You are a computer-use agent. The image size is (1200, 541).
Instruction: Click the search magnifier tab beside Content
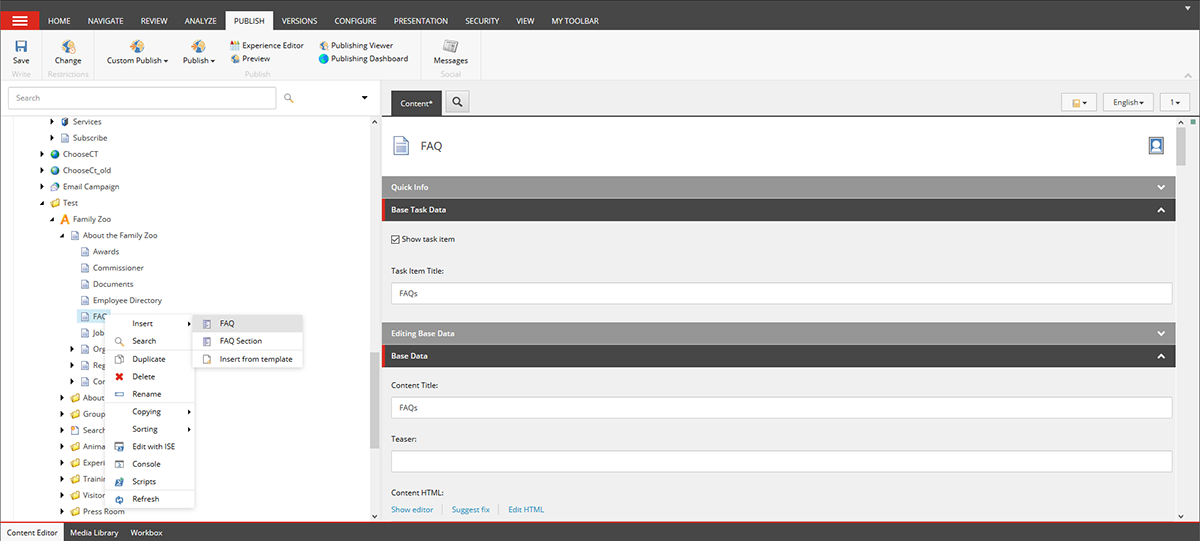point(457,102)
